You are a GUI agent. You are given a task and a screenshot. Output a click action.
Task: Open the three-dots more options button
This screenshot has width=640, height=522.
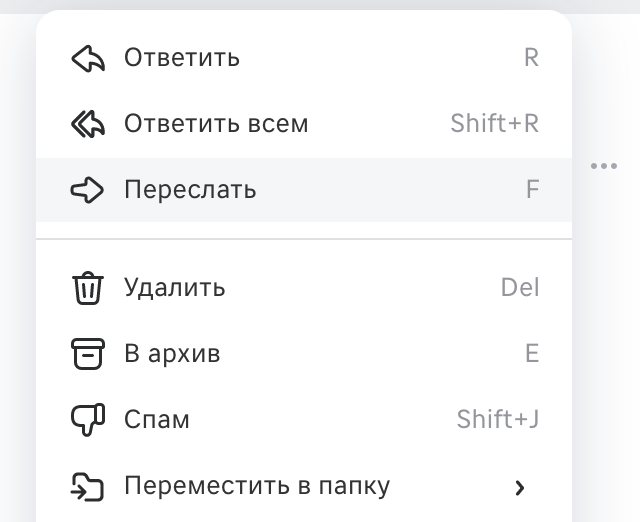point(604,166)
